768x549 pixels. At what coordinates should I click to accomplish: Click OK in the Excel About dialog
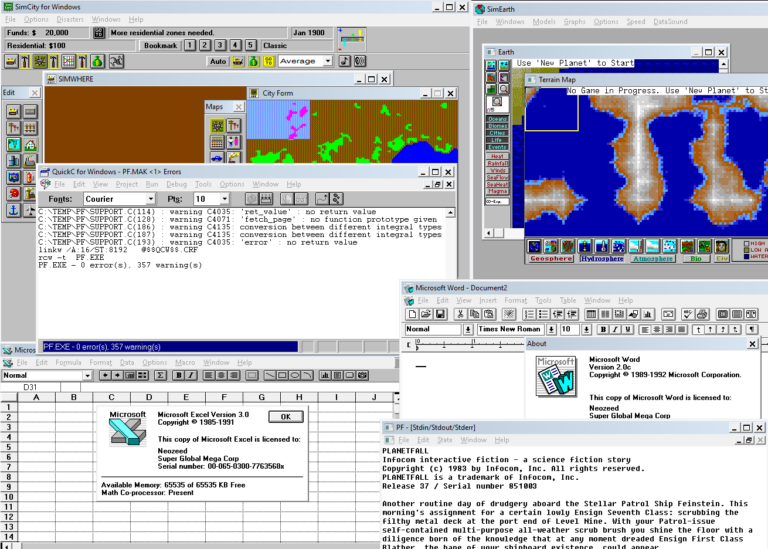(285, 416)
